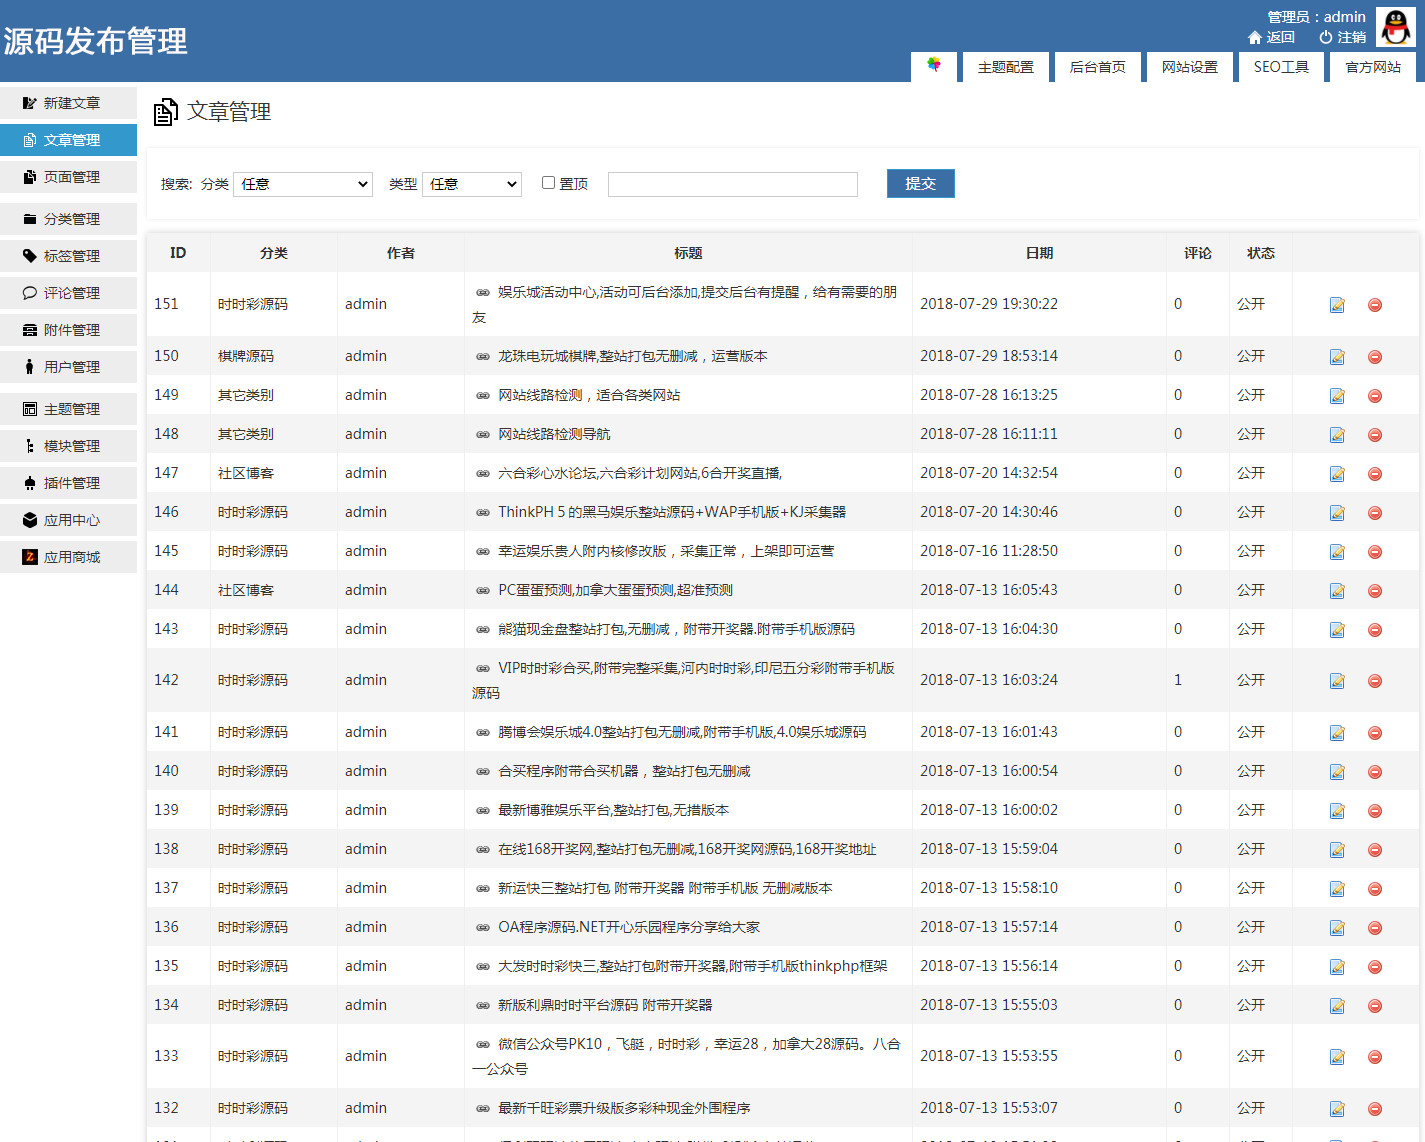Open edit icon for article 141
Screen dimensions: 1425x1142
click(x=1337, y=733)
